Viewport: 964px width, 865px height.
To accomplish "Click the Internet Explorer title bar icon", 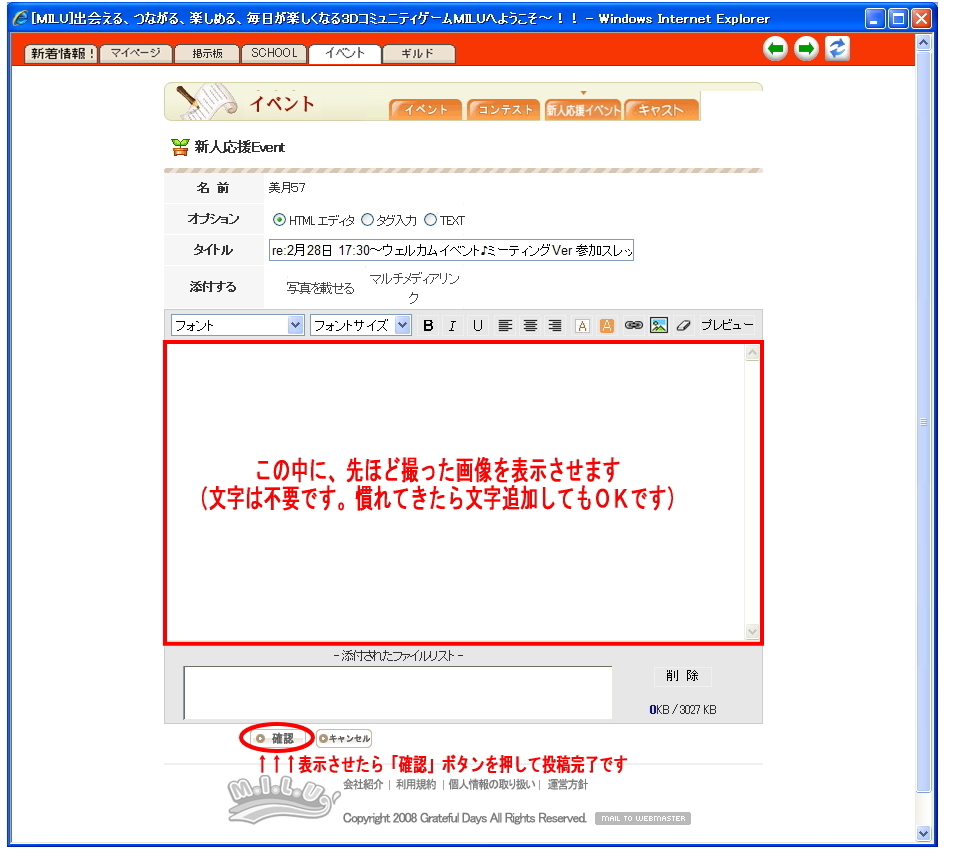I will click(20, 18).
